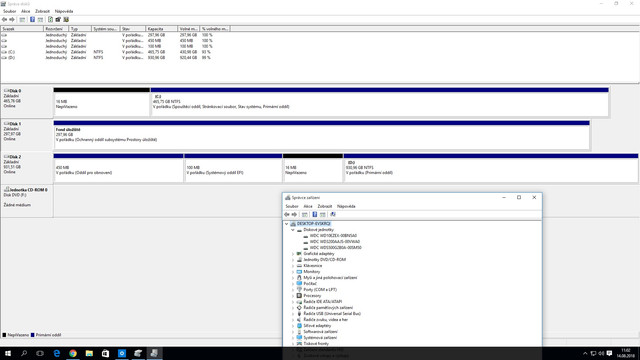Open taskbar search magnifier
Image resolution: width=640 pixels, height=360 pixels.
coord(24,353)
